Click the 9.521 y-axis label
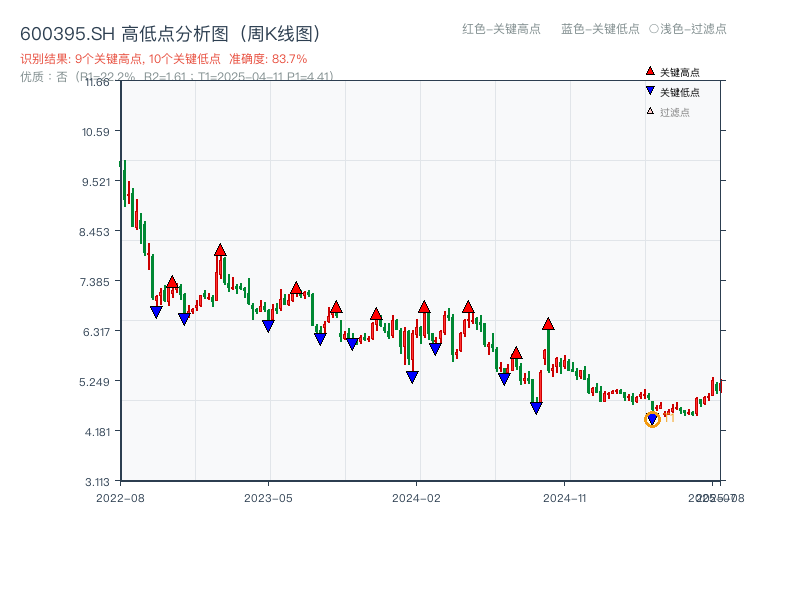 96,182
